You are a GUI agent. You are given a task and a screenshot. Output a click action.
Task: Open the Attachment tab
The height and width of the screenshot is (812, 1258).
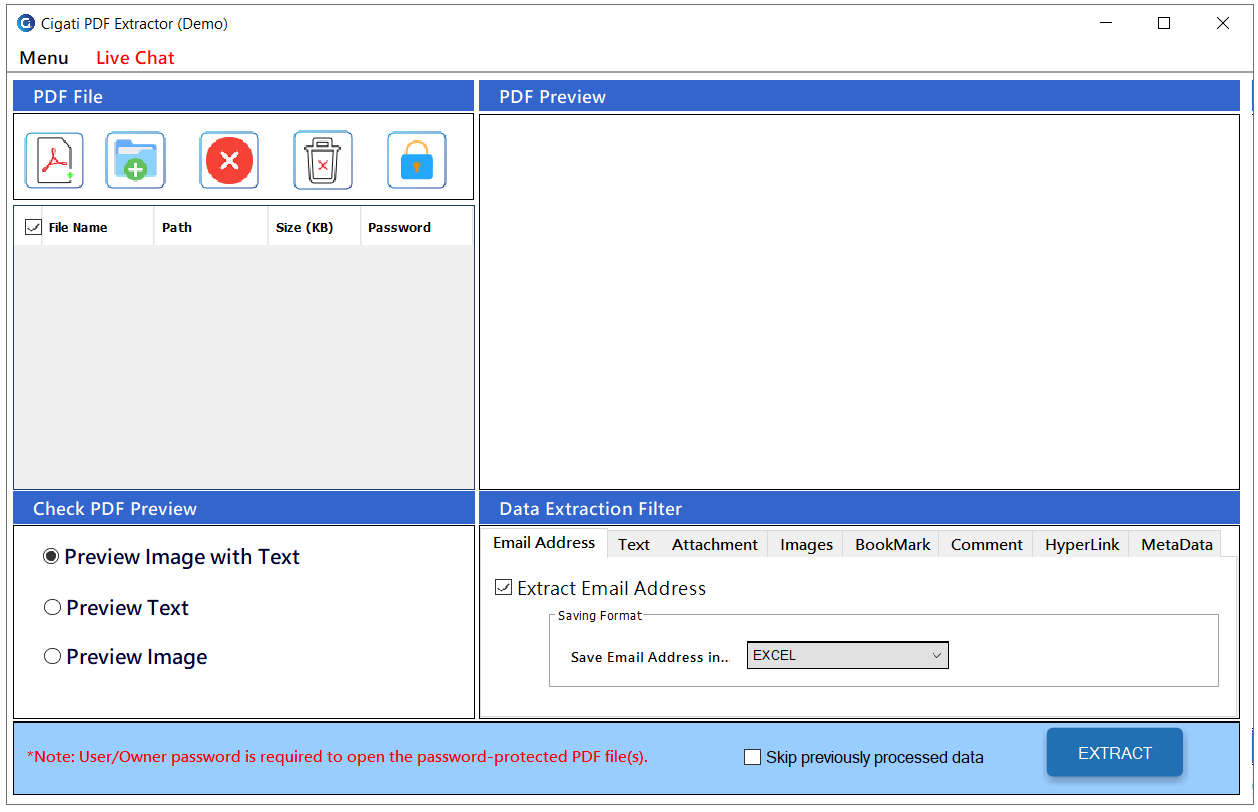[x=714, y=544]
